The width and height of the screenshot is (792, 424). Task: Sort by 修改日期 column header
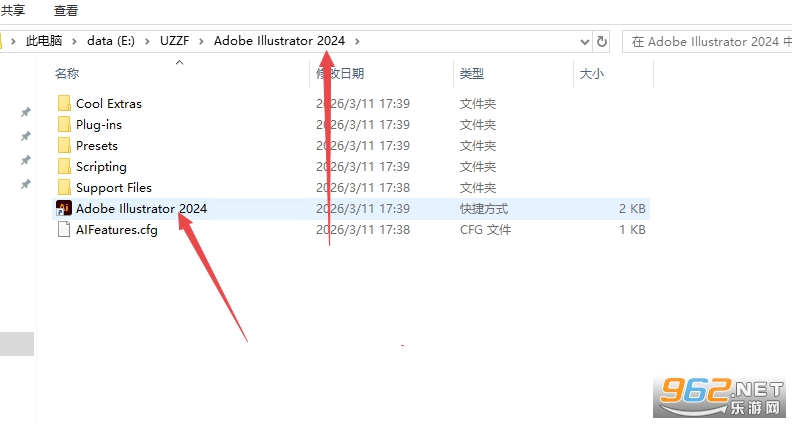click(x=340, y=74)
